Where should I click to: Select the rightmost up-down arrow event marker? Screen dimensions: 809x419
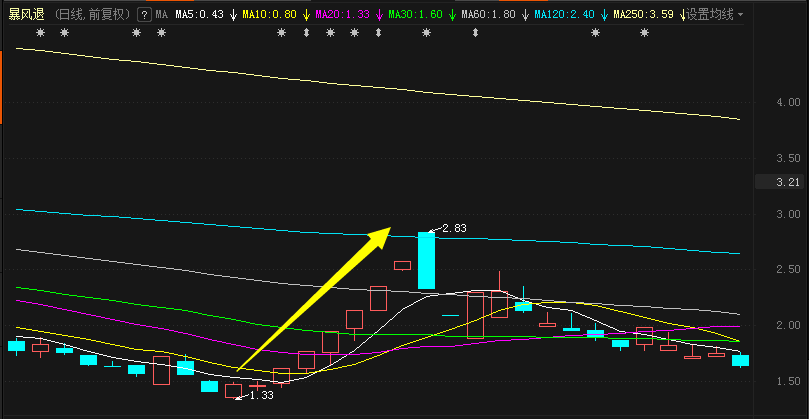475,33
